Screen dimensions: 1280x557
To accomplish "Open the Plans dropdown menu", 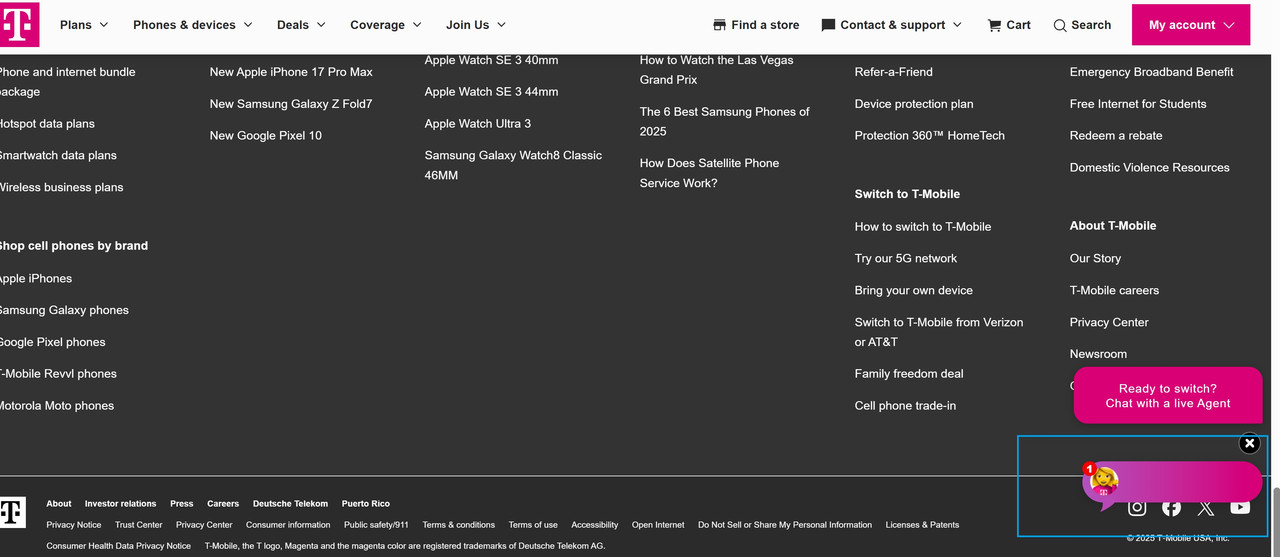I will coord(84,25).
